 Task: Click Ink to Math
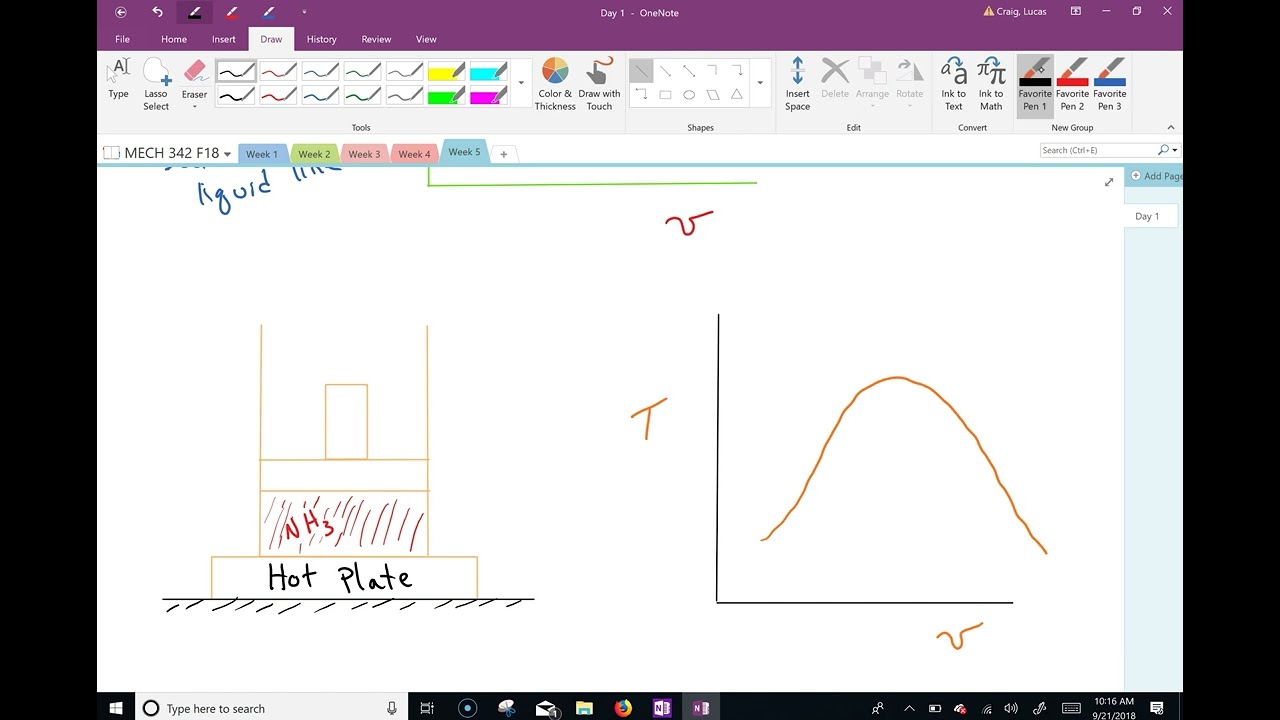pos(991,84)
